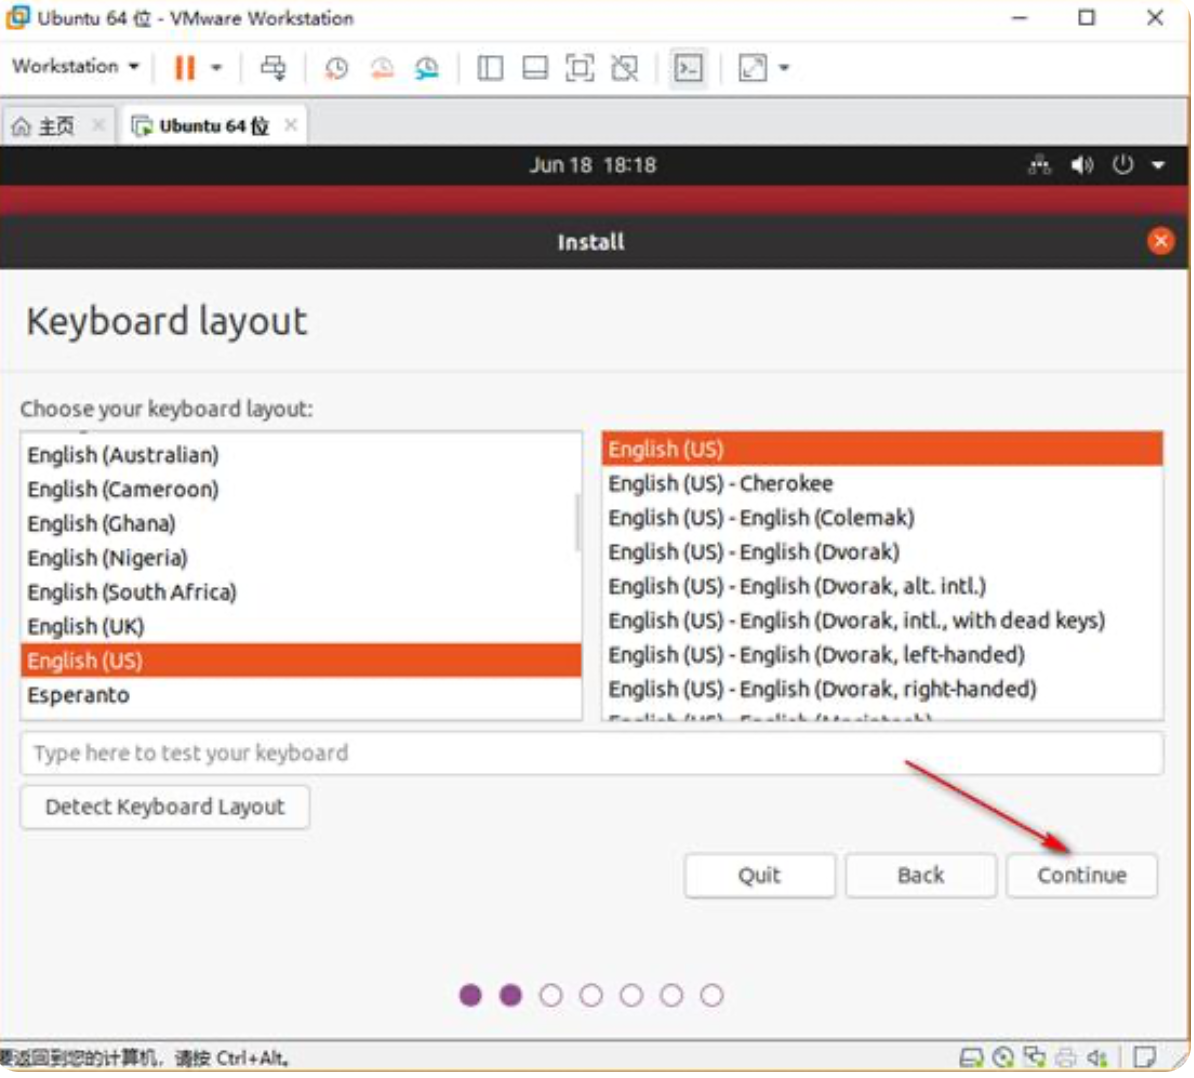Choose English (US) - Cherokee variant
This screenshot has width=1194, height=1078.
pos(883,483)
